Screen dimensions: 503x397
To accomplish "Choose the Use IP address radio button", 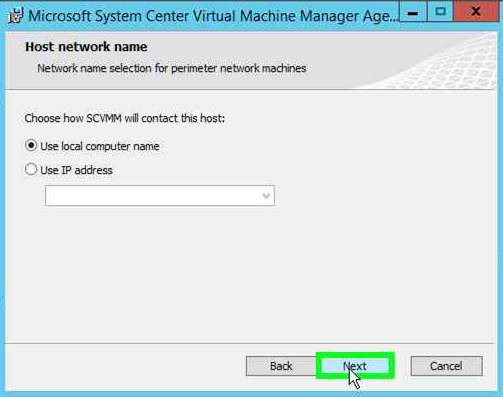I will (31, 170).
